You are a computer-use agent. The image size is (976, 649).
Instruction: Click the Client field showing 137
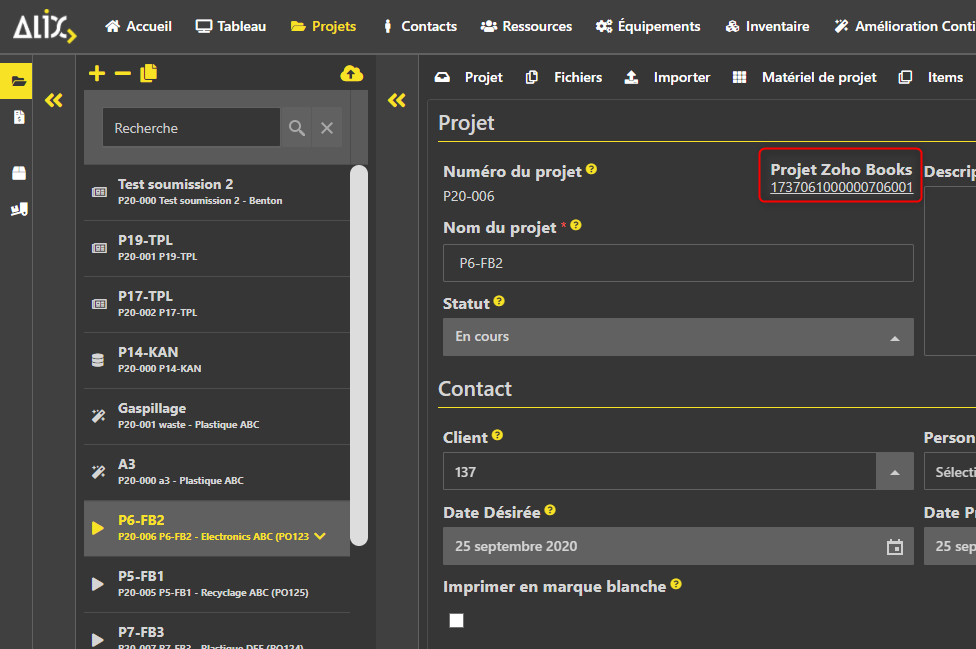[660, 472]
